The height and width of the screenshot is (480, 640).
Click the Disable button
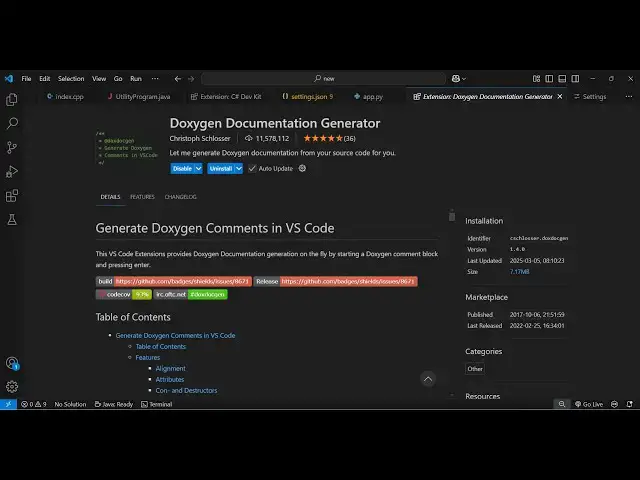(182, 168)
